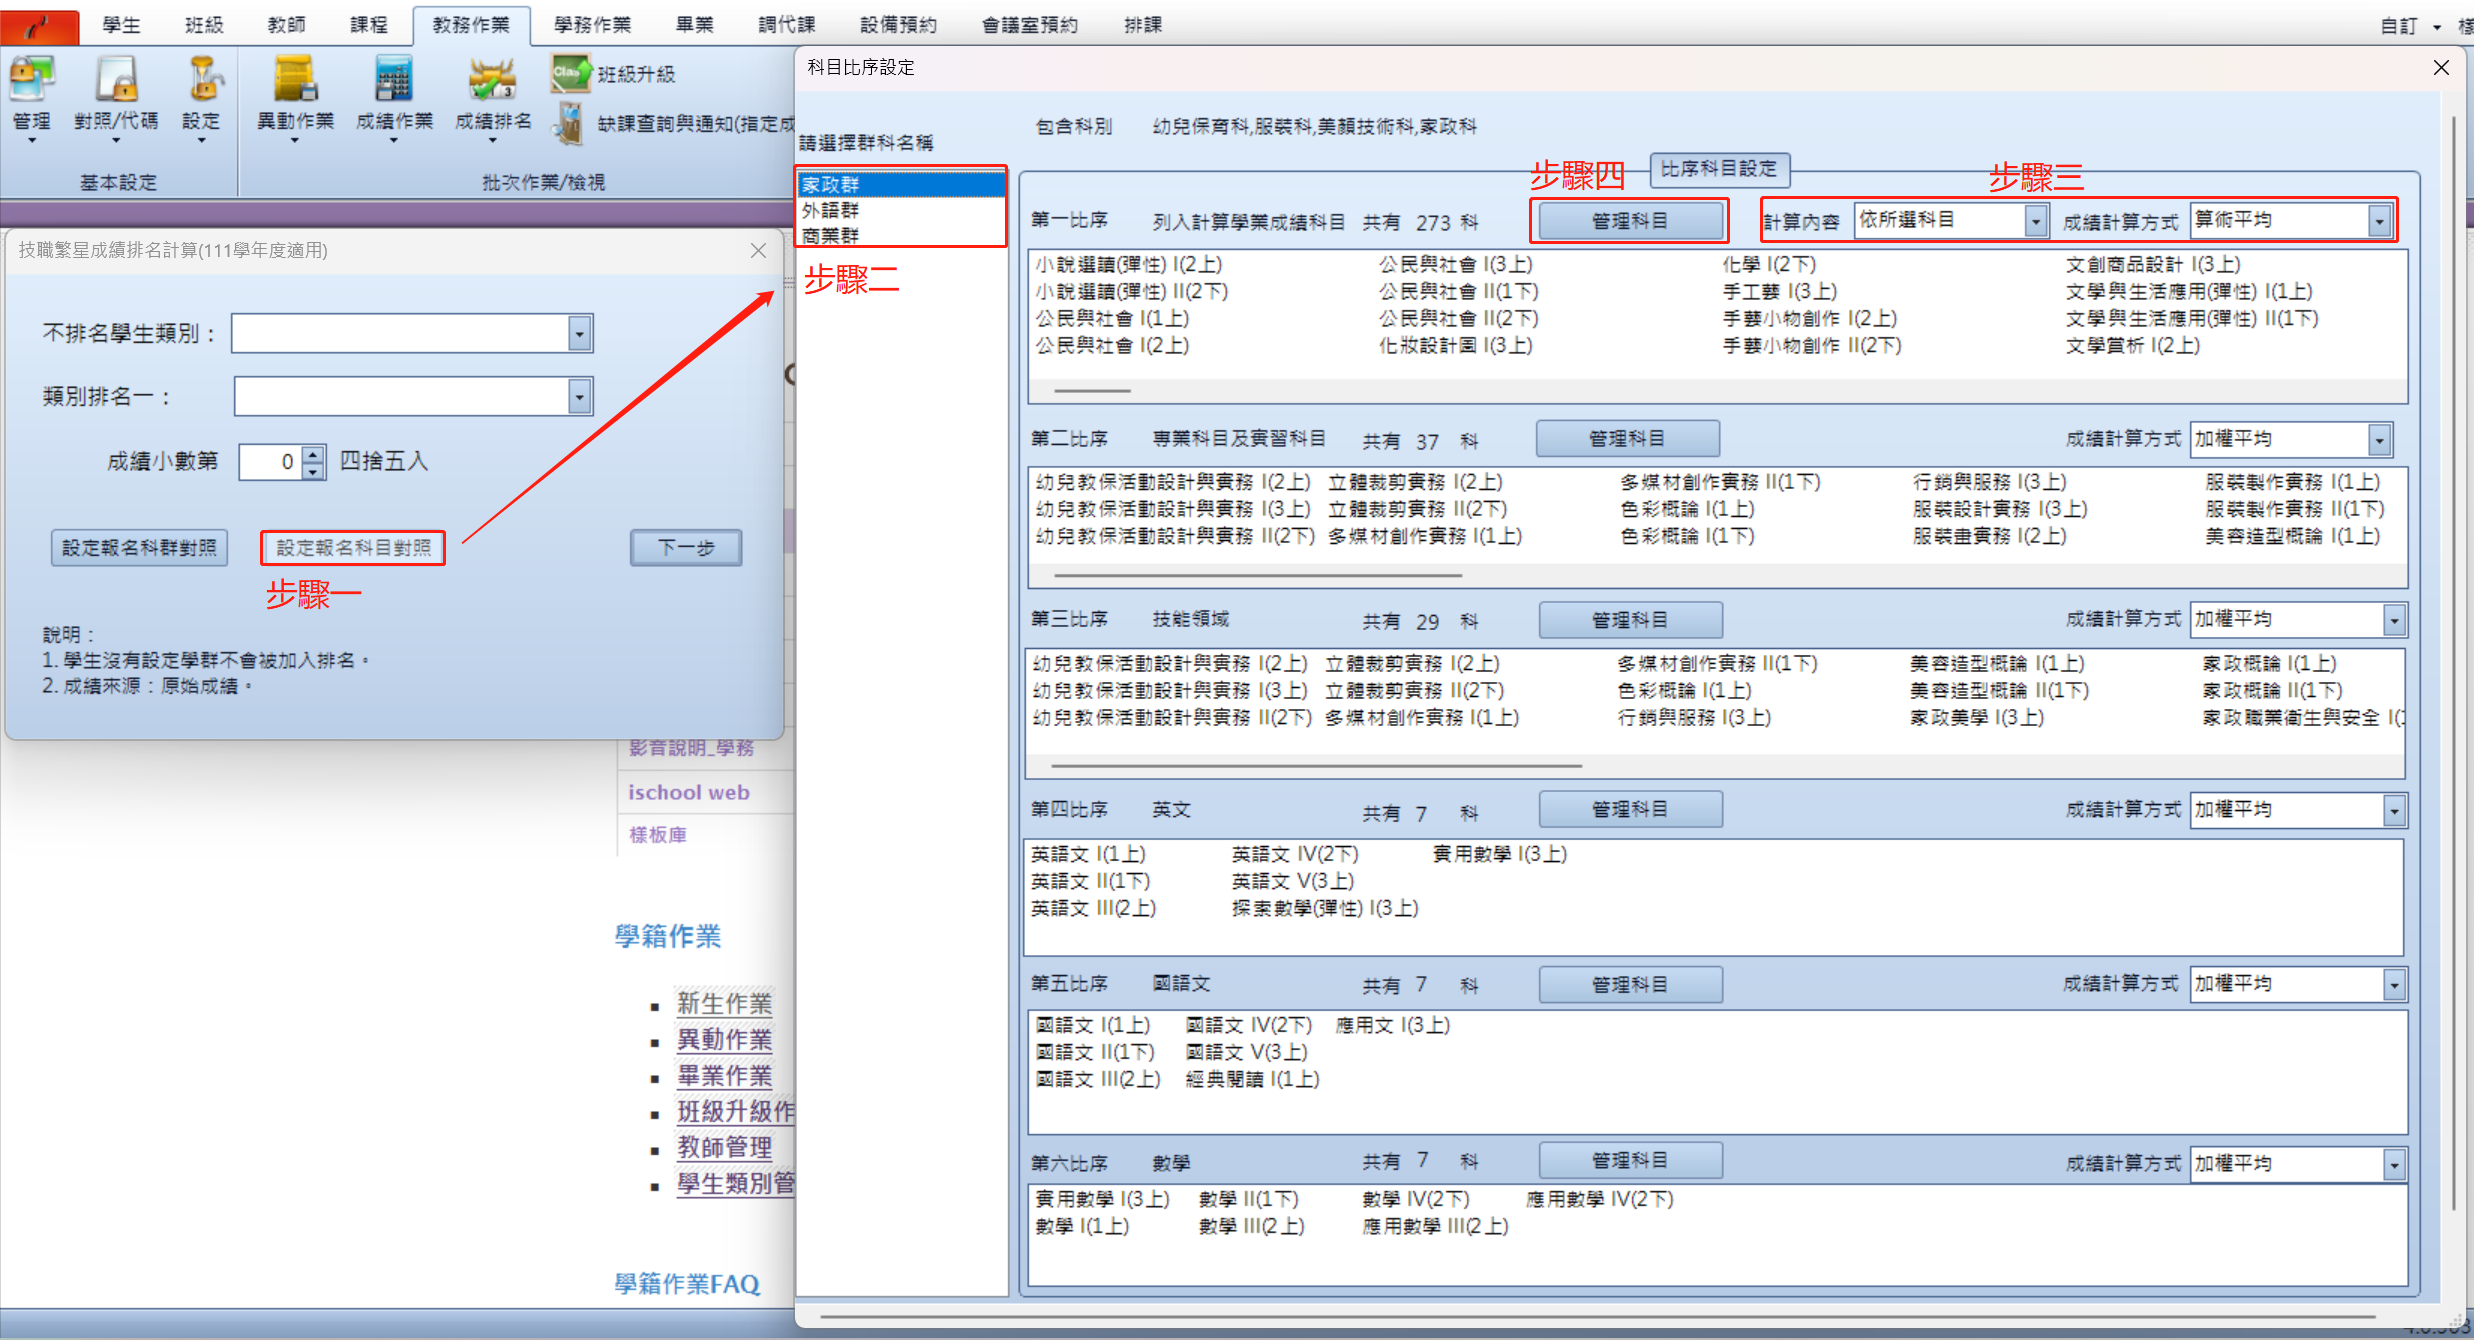Switch to the 課程 ribbon tab
Viewport: 2474px width, 1340px height.
click(x=369, y=25)
